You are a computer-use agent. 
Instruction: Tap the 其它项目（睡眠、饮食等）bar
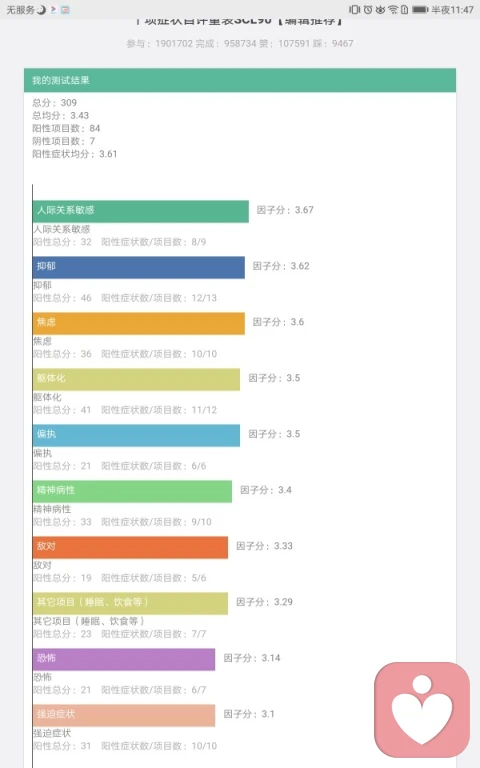(130, 603)
